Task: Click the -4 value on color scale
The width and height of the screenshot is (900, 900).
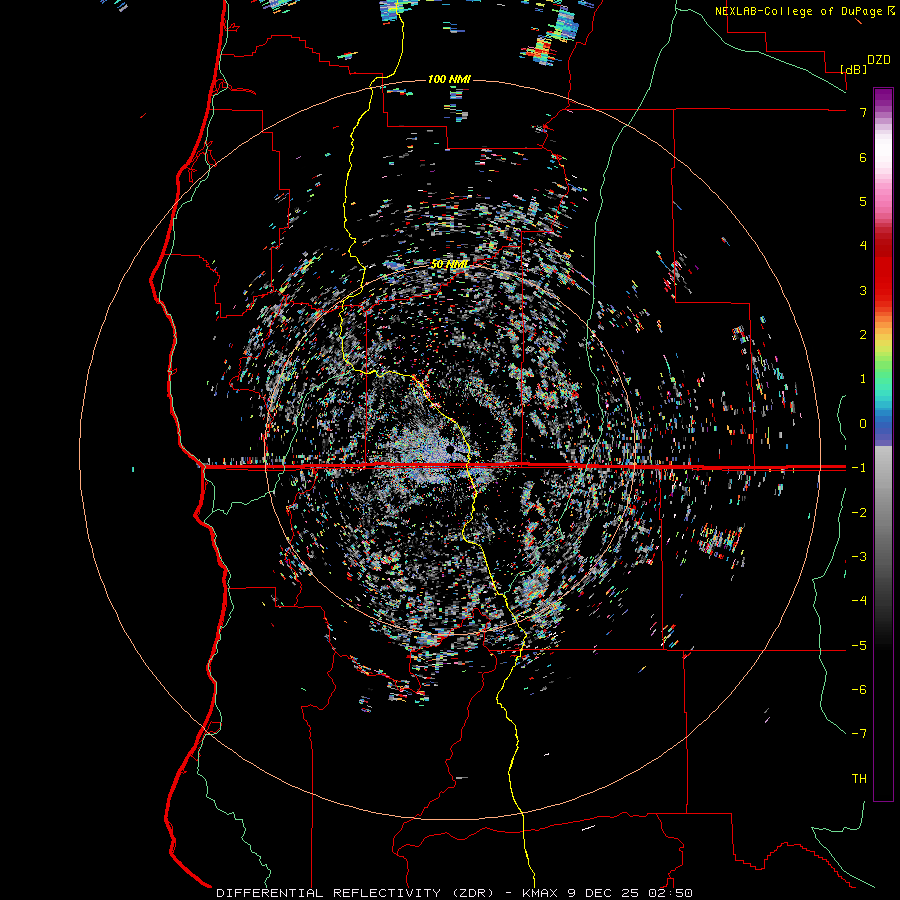Action: pos(859,601)
